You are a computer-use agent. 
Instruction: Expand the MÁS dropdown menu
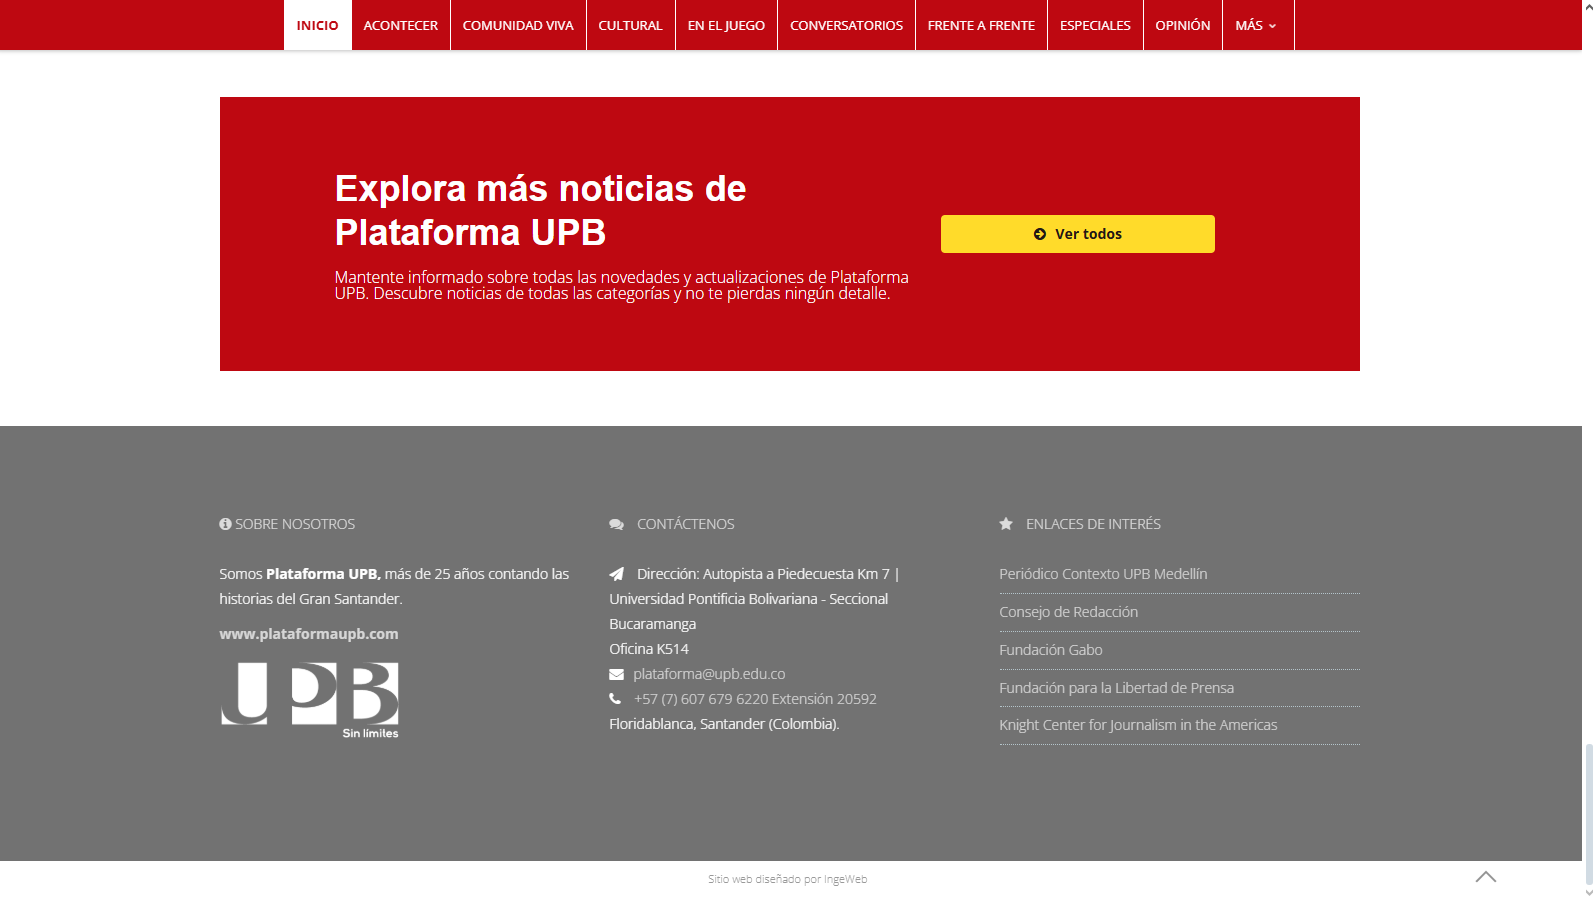coord(1257,25)
